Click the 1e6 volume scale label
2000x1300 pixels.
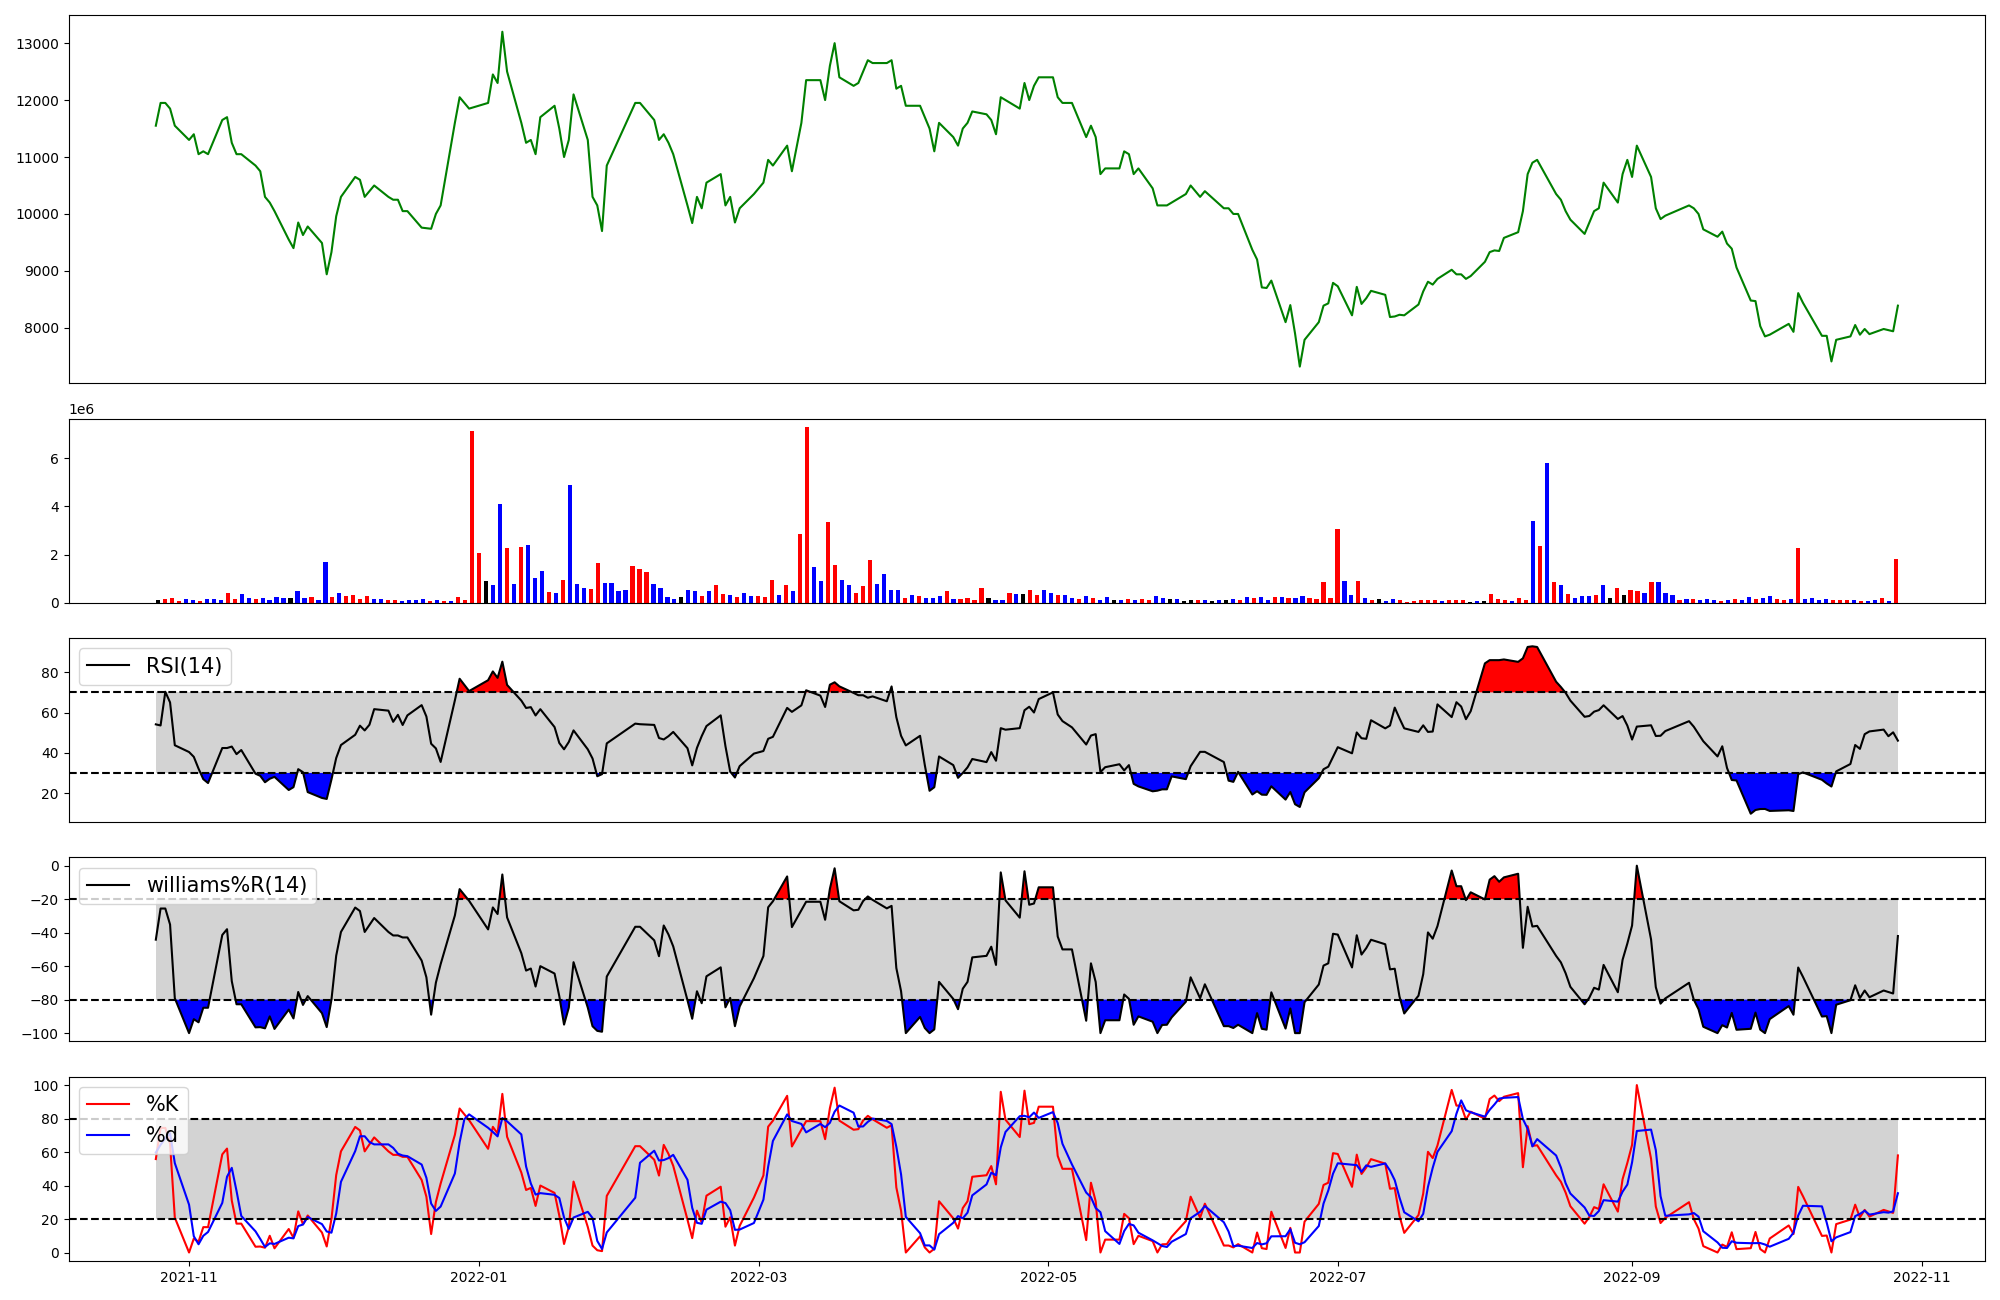point(81,410)
